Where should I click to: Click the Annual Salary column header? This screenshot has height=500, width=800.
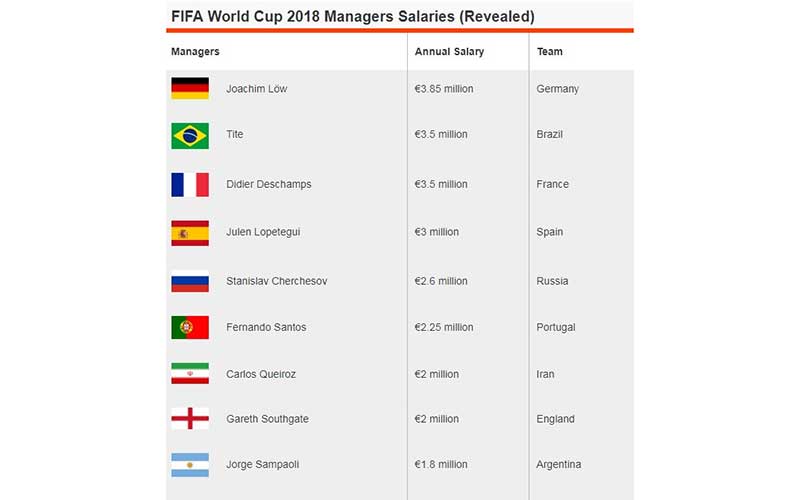(449, 51)
